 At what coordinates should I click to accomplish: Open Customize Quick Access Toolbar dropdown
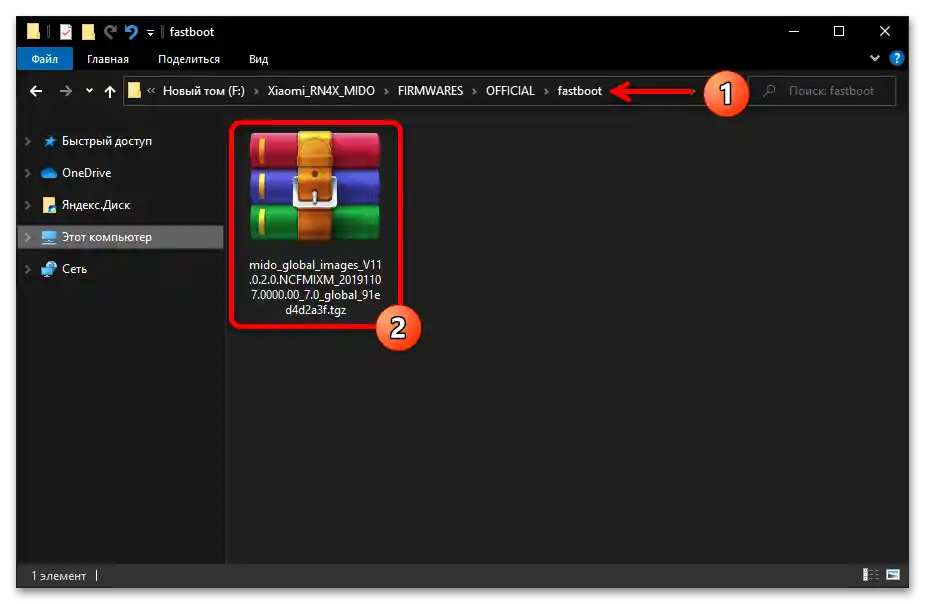tap(150, 33)
